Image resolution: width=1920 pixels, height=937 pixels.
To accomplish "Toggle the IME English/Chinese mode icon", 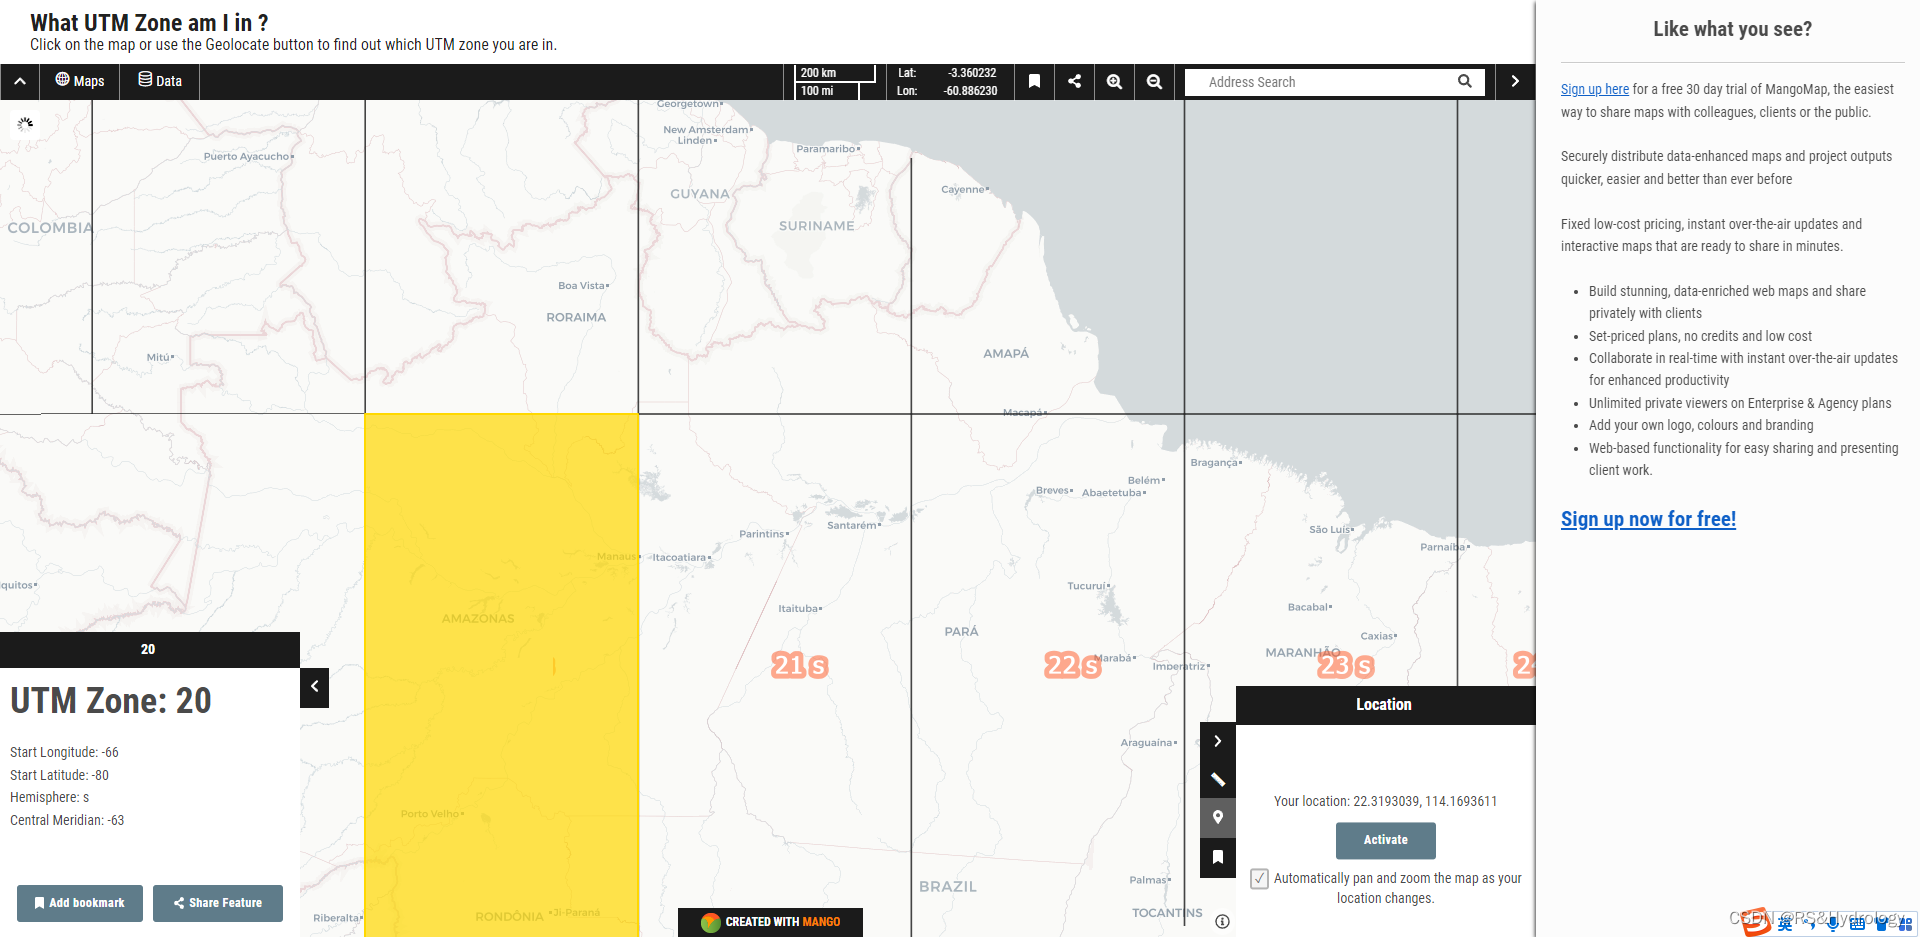I will click(x=1785, y=923).
